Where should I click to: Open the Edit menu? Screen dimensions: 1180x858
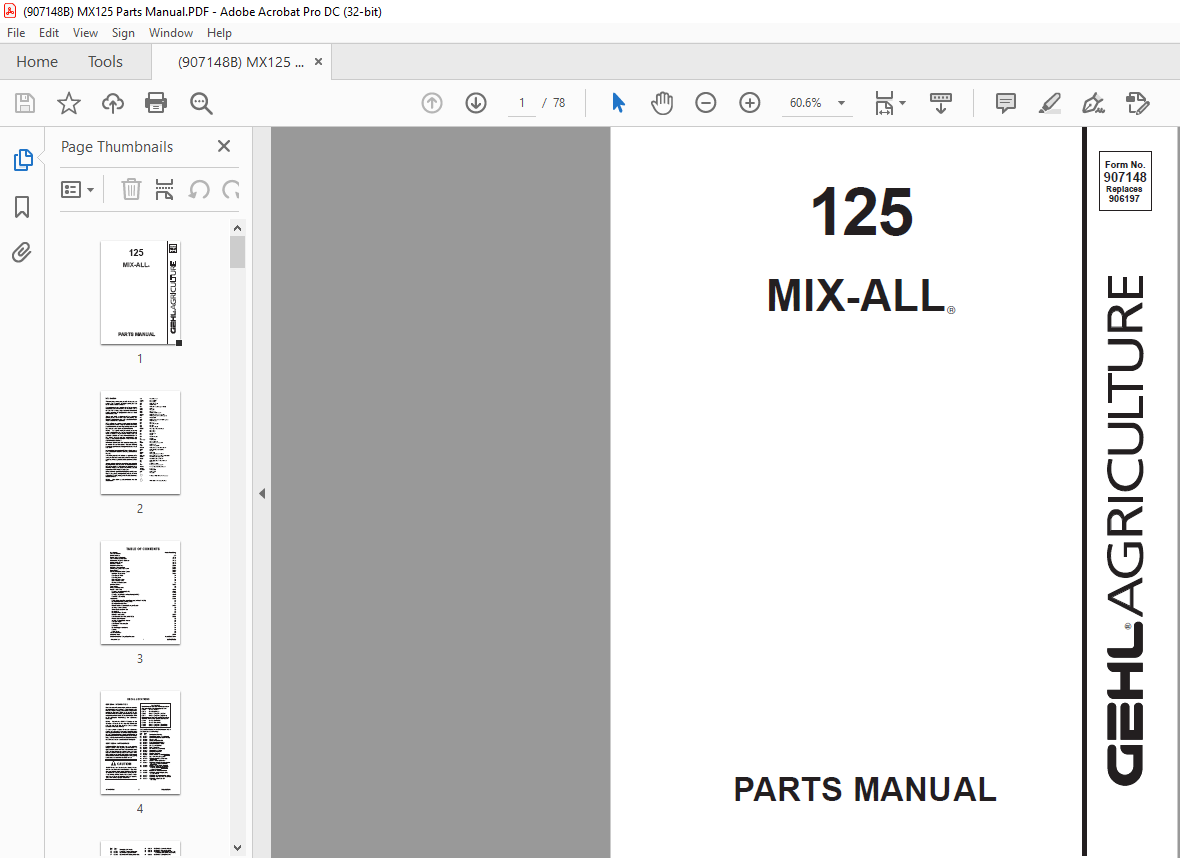pos(49,33)
